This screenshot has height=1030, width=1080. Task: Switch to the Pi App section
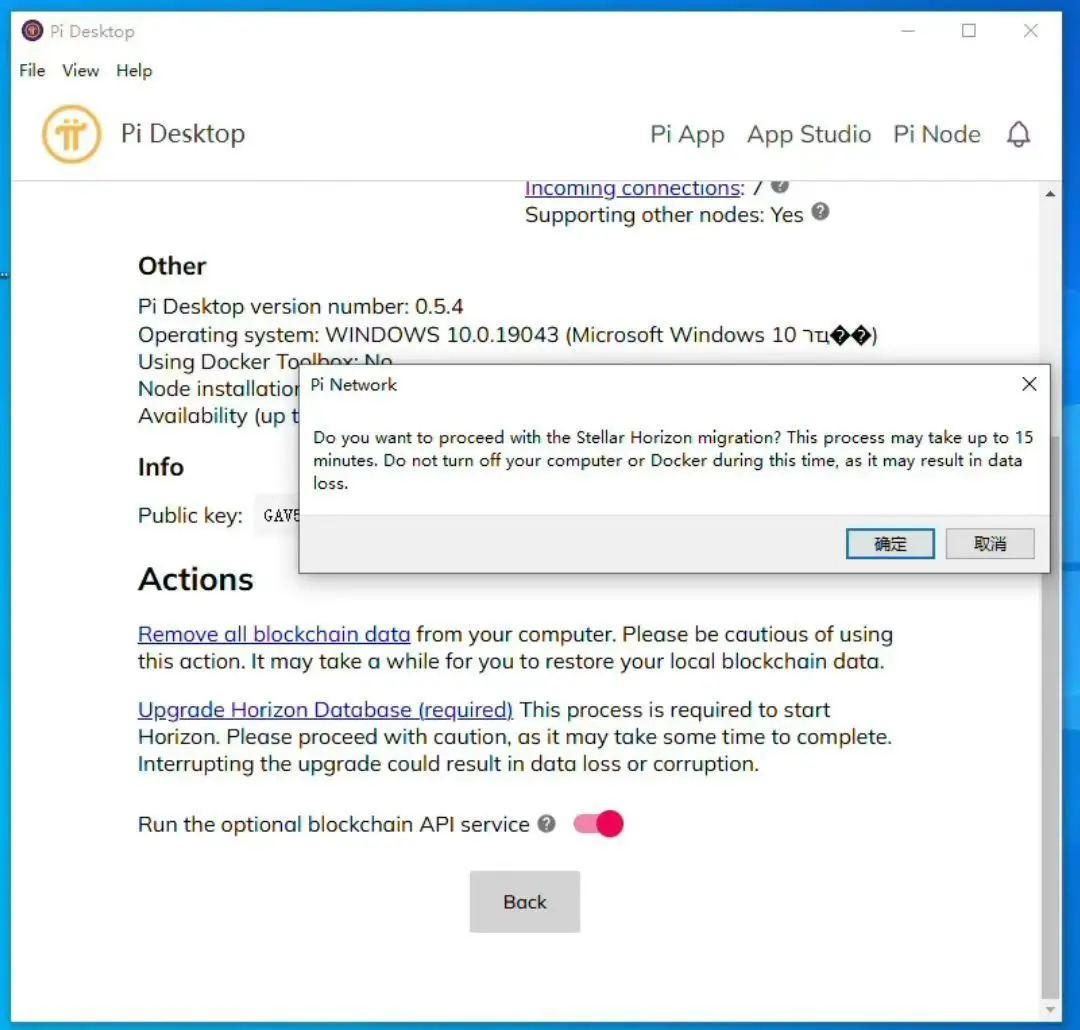[x=687, y=134]
